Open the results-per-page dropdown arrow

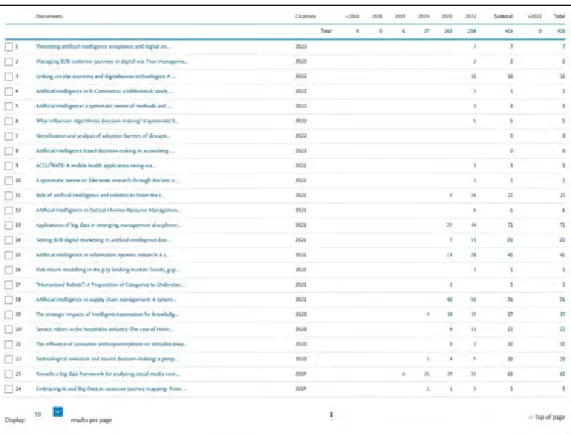58,412
